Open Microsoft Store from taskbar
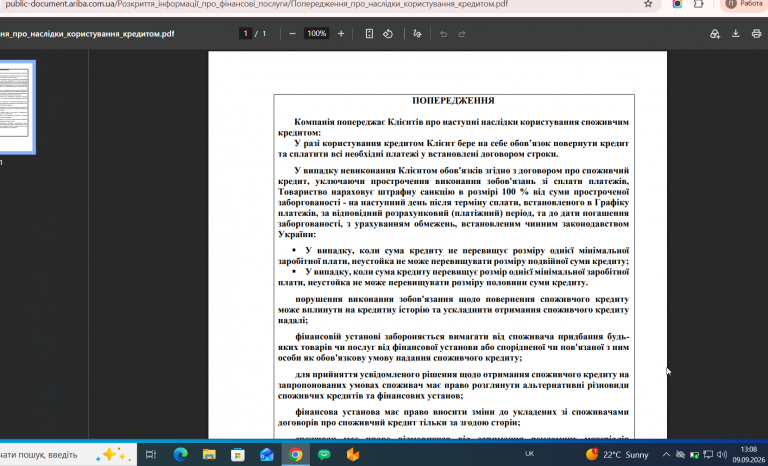This screenshot has width=768, height=466. pyautogui.click(x=238, y=454)
